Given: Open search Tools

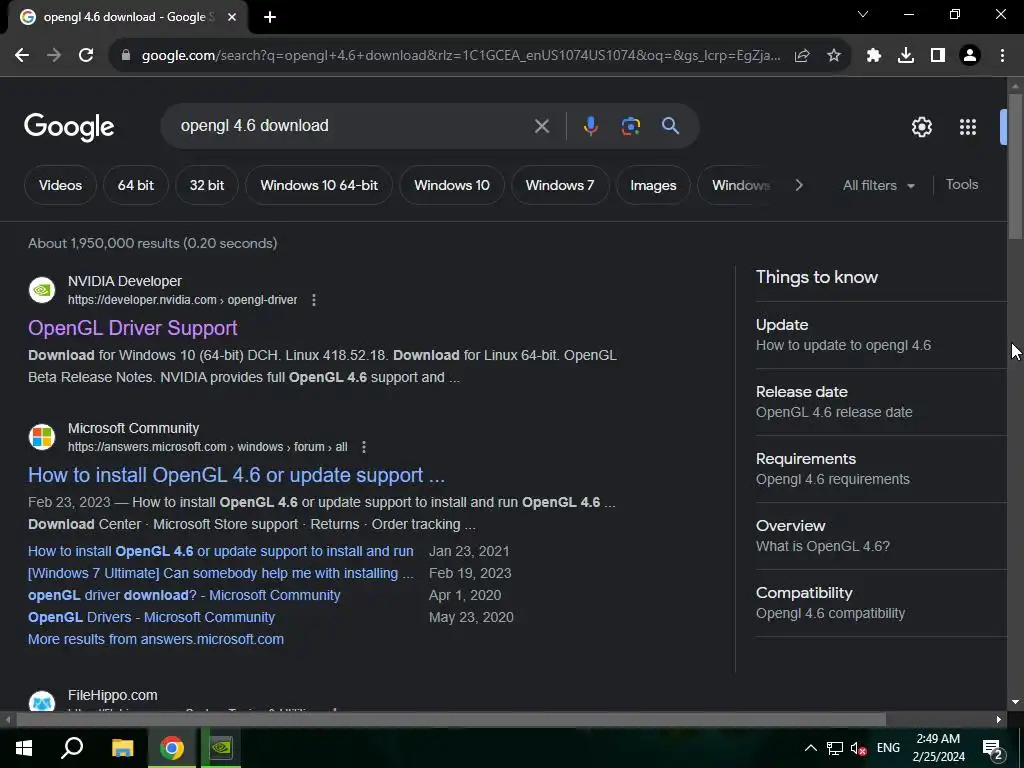Looking at the screenshot, I should [962, 185].
